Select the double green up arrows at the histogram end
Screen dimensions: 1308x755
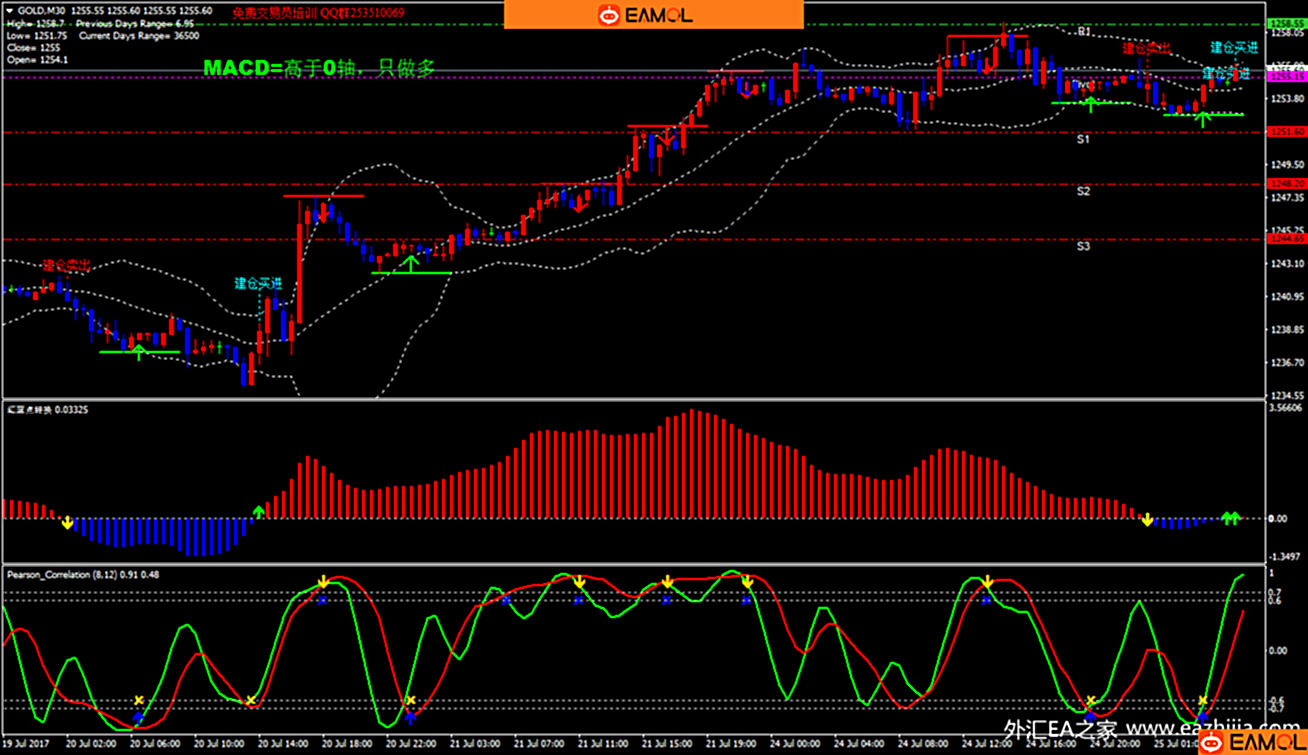click(x=1231, y=518)
